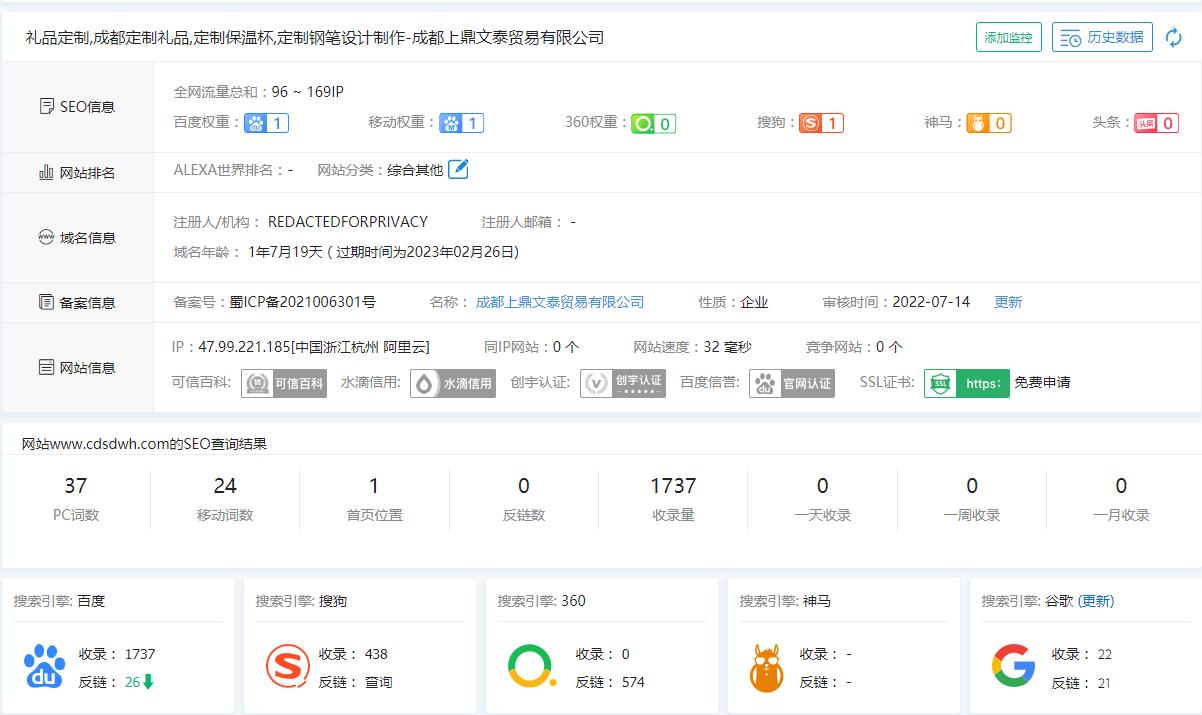Viewport: 1202px width, 715px height.
Task: Click the 官网认证 Baidu badge
Action: click(x=792, y=383)
